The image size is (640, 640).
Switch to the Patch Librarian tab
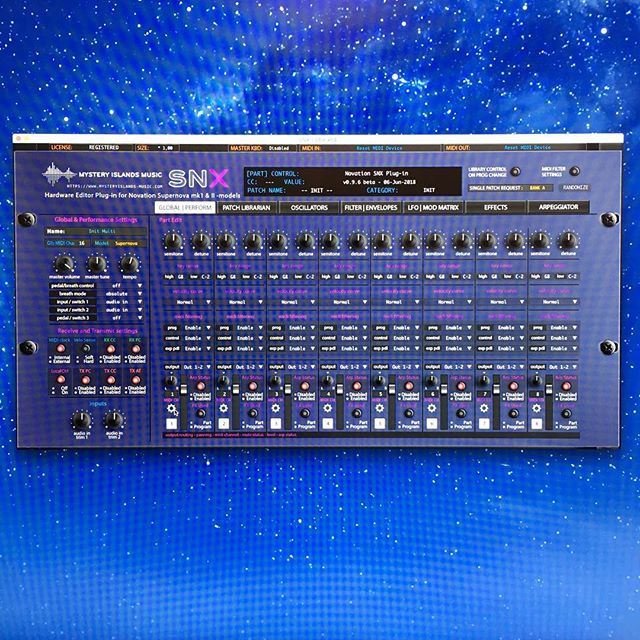(247, 208)
